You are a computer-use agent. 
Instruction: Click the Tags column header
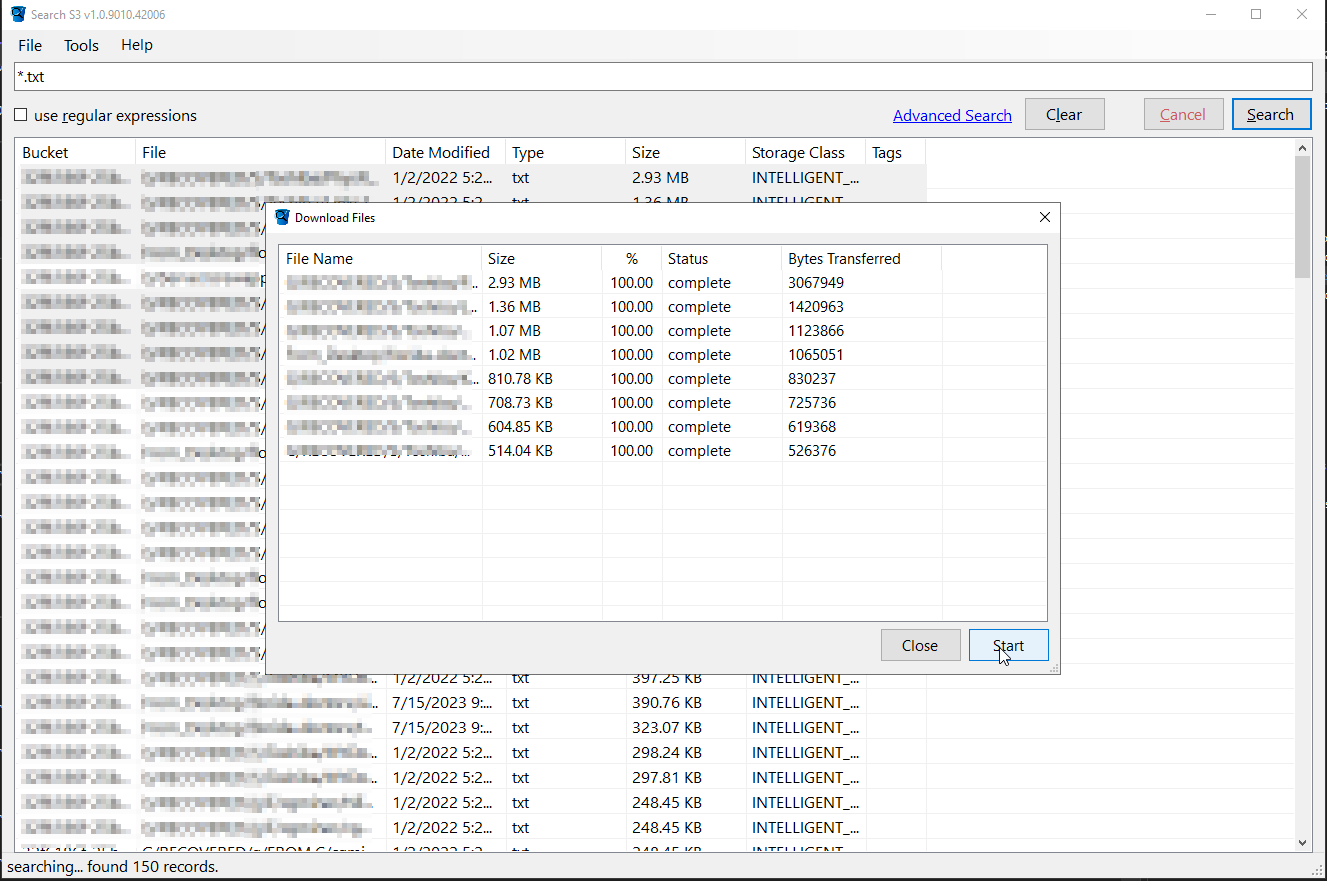click(x=896, y=152)
